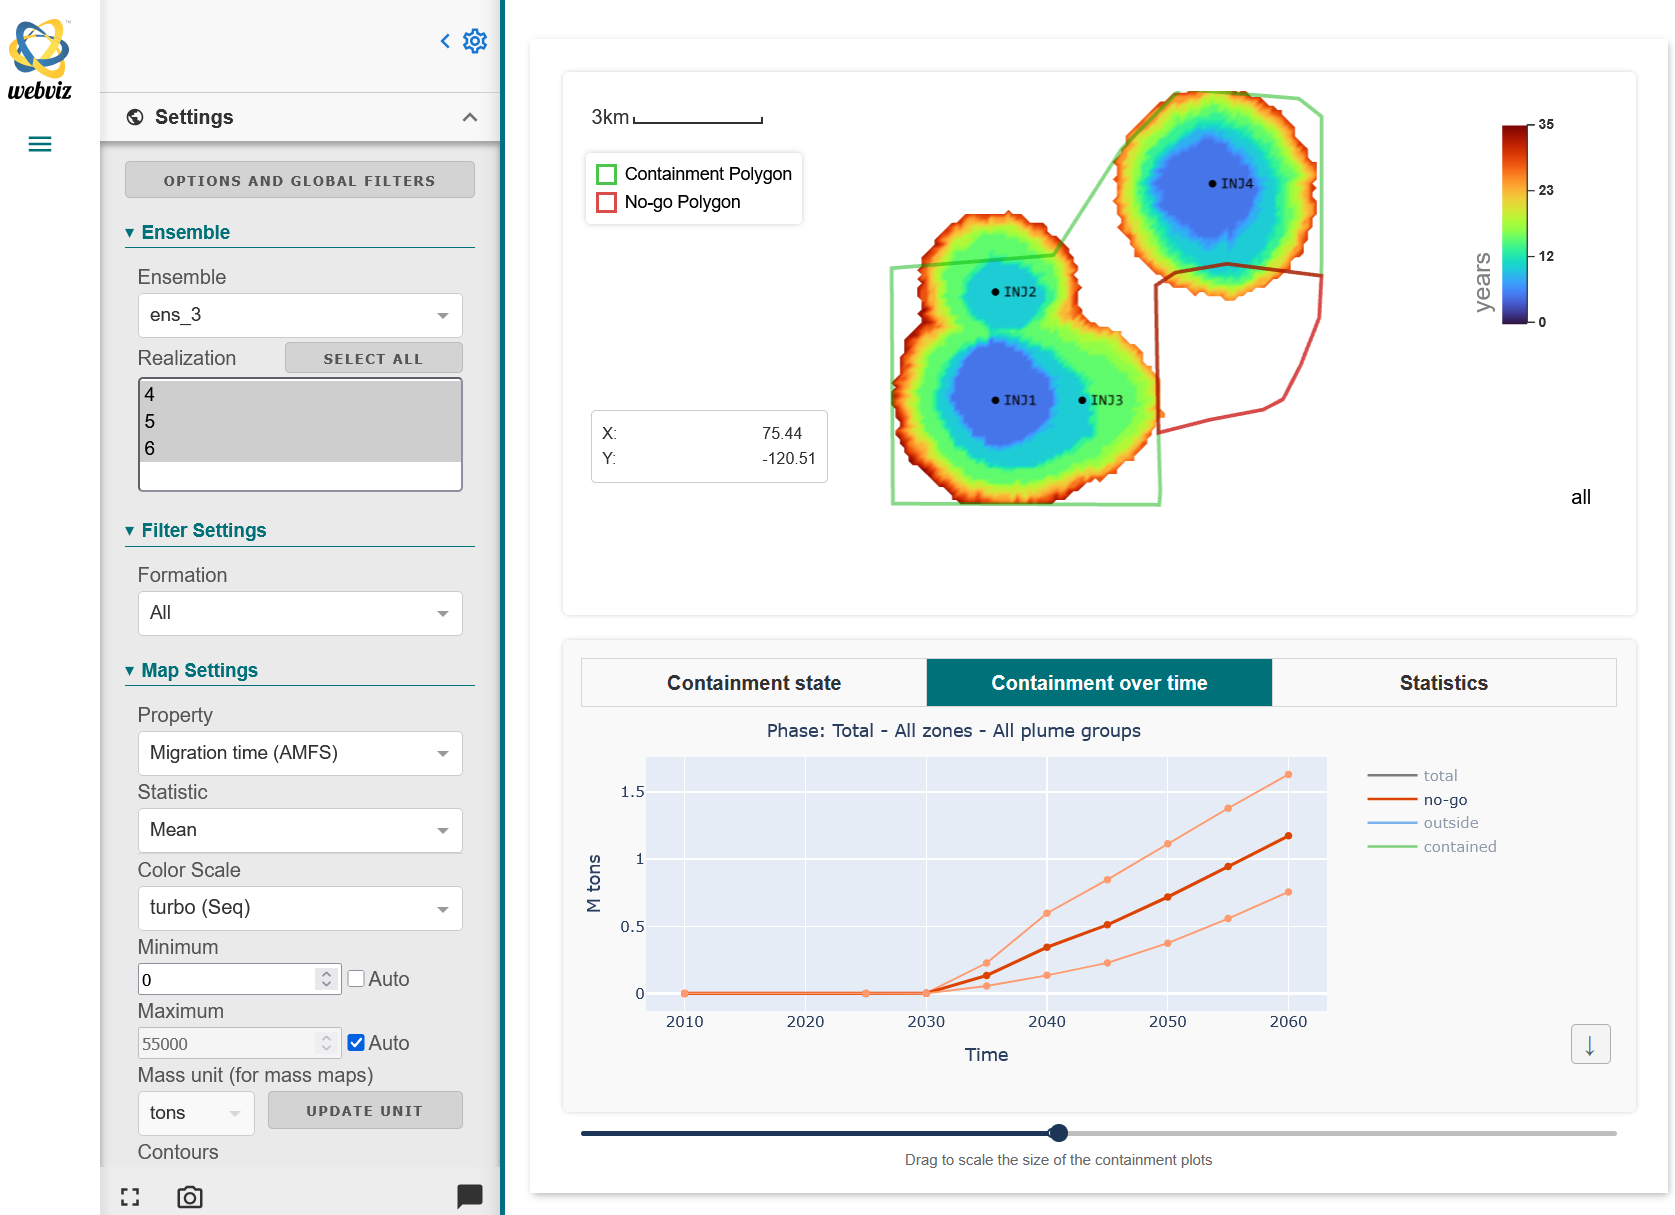Click the containment plot size slider handle
The height and width of the screenshot is (1215, 1675).
pos(1058,1133)
